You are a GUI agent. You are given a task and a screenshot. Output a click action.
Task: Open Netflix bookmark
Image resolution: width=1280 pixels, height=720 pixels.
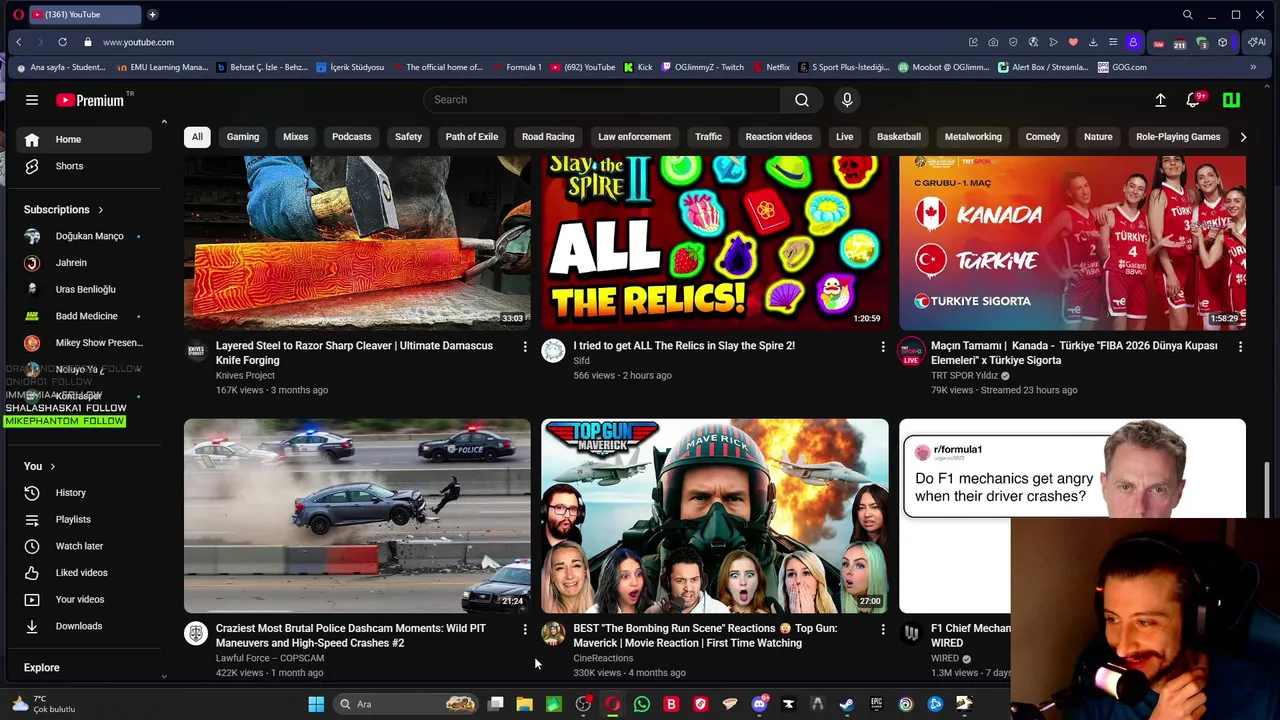770,67
